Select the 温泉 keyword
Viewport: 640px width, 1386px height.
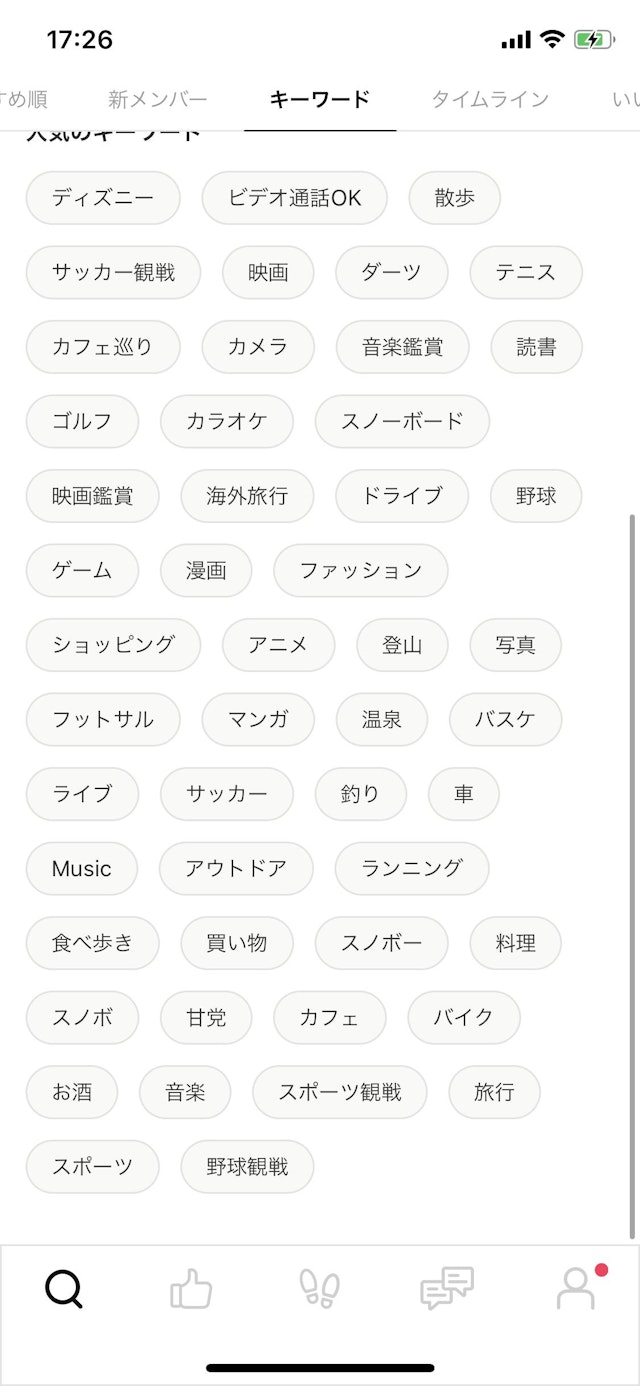pos(382,719)
